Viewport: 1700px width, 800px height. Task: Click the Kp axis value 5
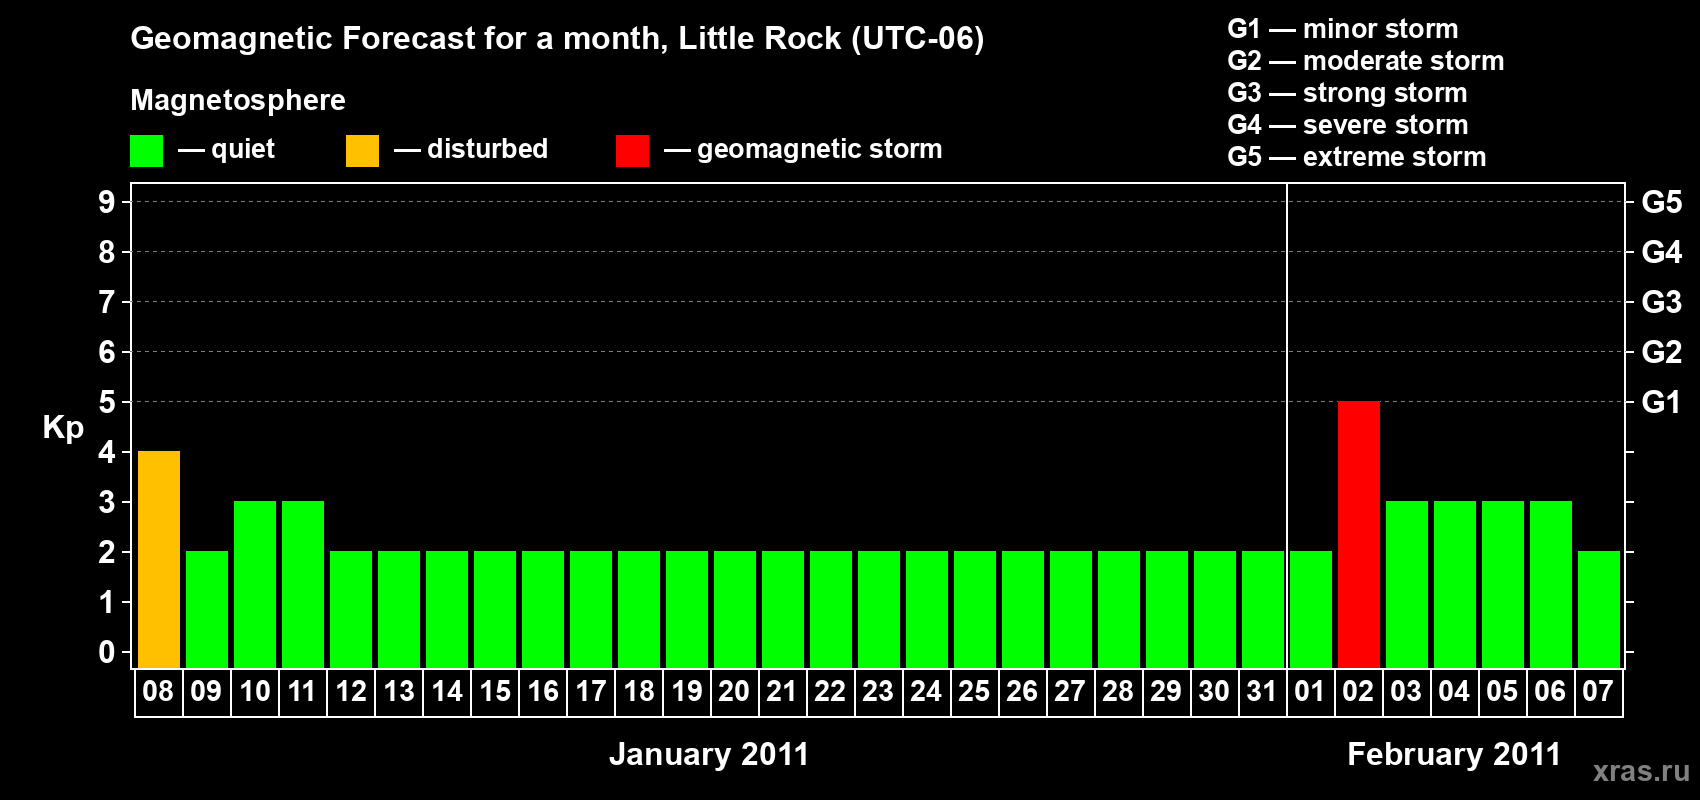click(107, 402)
